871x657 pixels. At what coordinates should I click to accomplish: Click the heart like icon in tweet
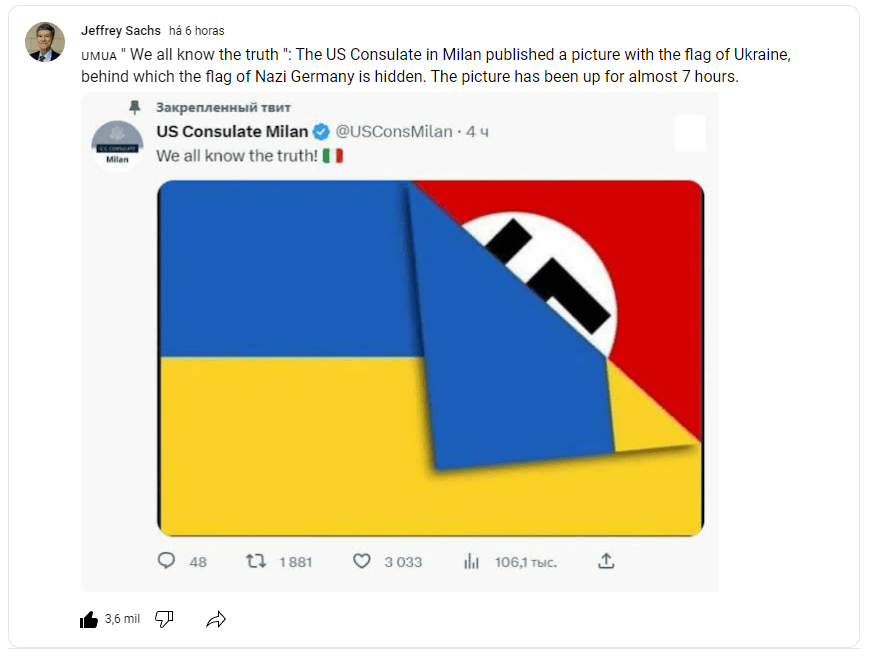(362, 562)
